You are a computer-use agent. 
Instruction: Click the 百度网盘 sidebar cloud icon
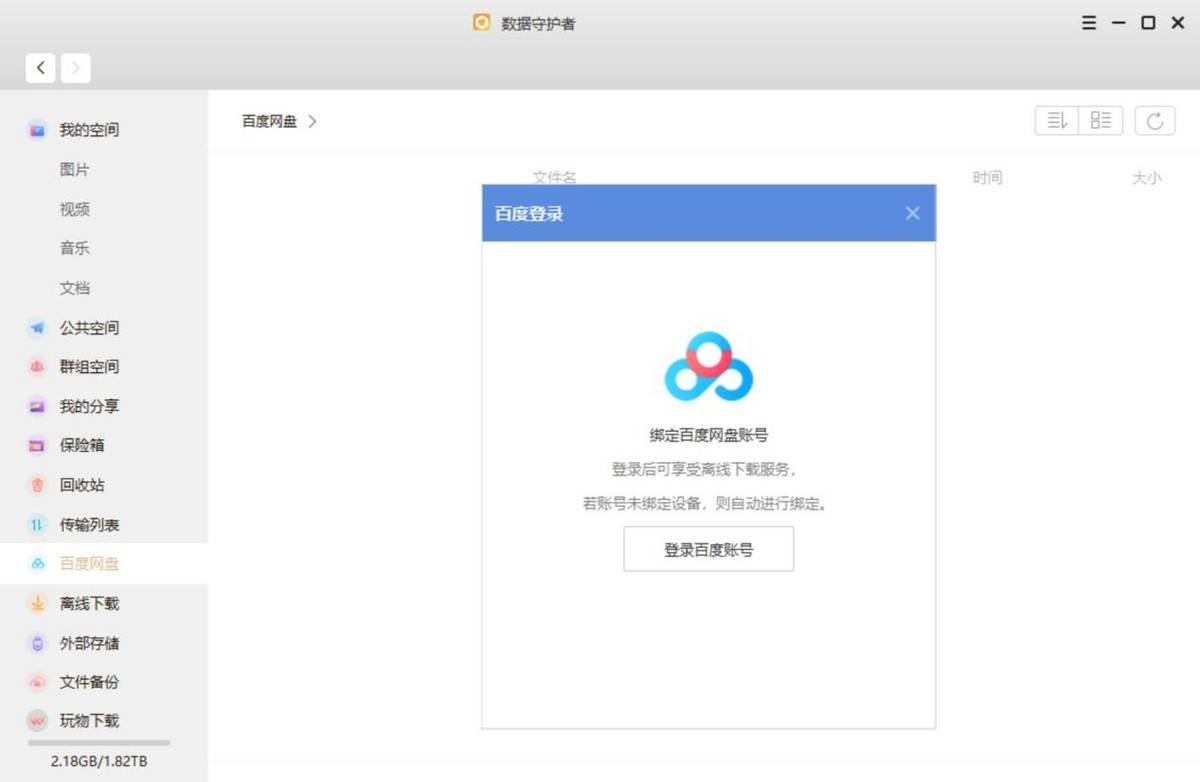tap(37, 564)
